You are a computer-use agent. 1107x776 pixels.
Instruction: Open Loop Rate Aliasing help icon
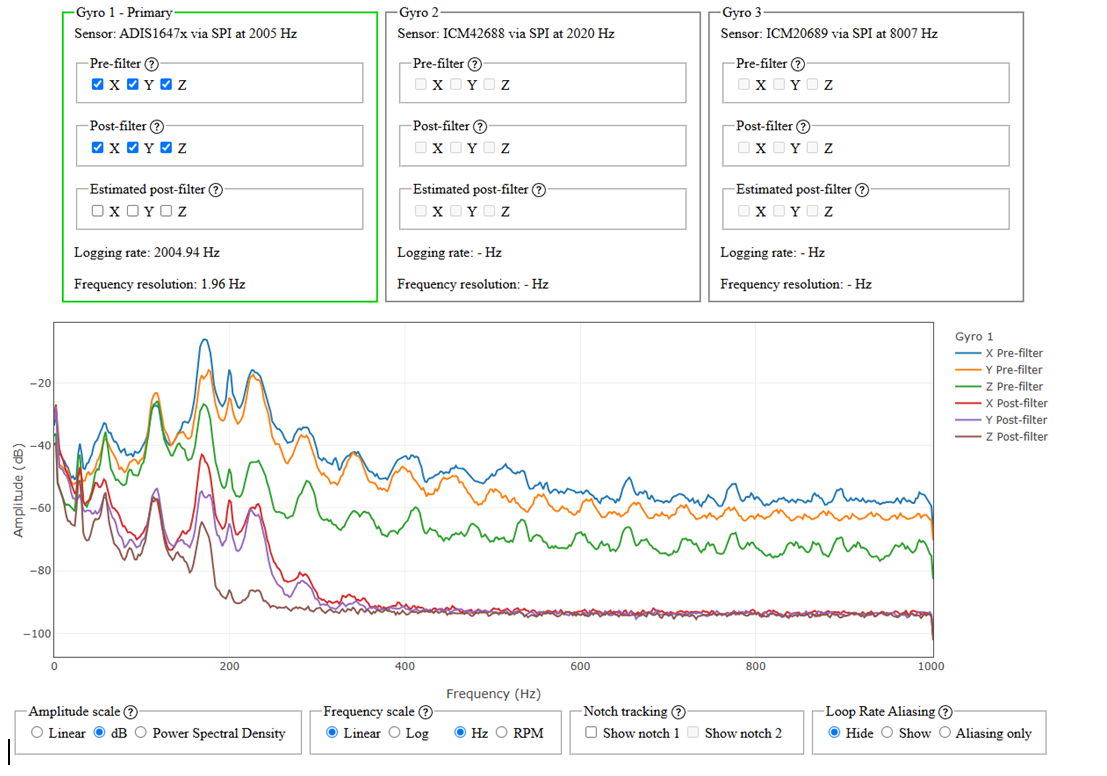click(945, 712)
